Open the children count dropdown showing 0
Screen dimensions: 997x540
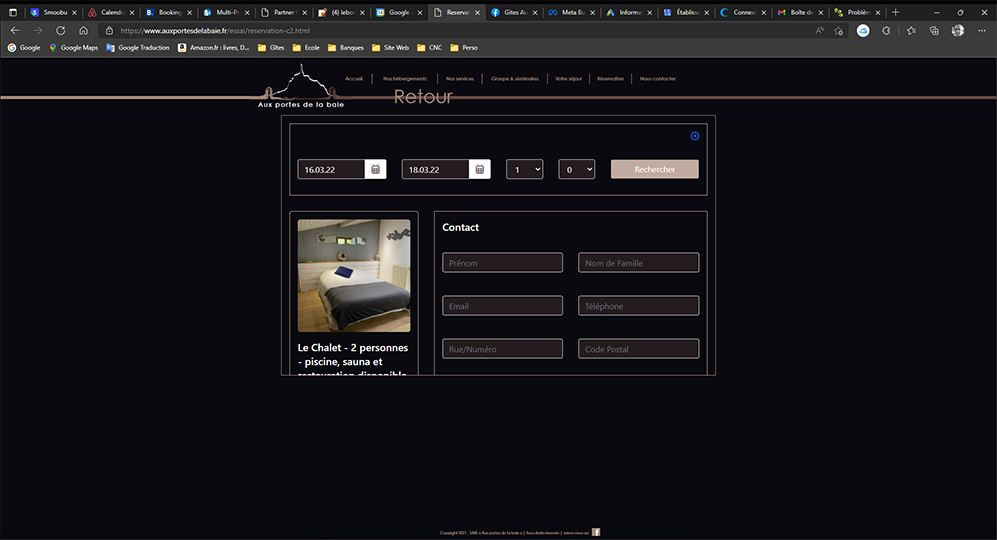577,169
